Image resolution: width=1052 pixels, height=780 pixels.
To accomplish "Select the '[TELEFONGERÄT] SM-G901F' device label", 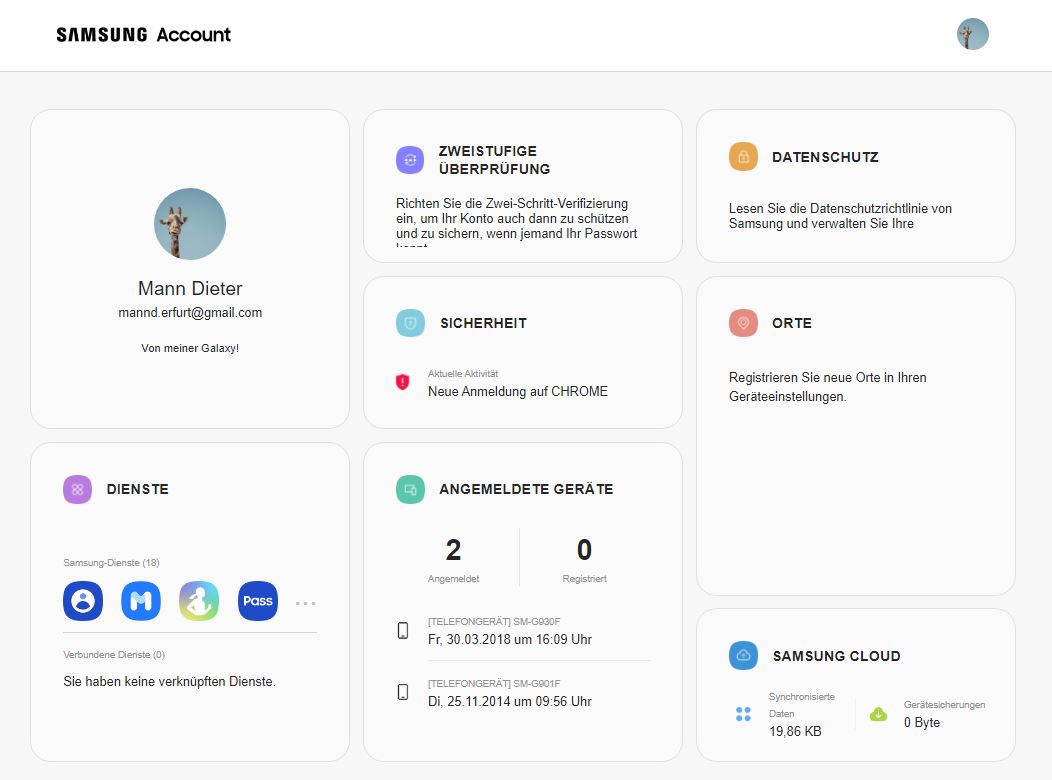I will point(494,683).
